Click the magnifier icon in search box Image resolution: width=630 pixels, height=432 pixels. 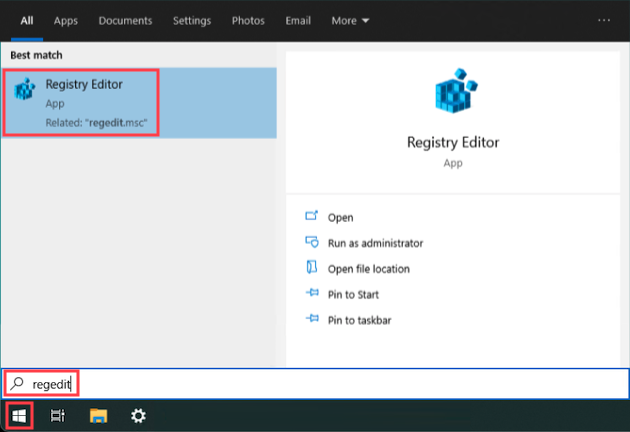(x=15, y=383)
